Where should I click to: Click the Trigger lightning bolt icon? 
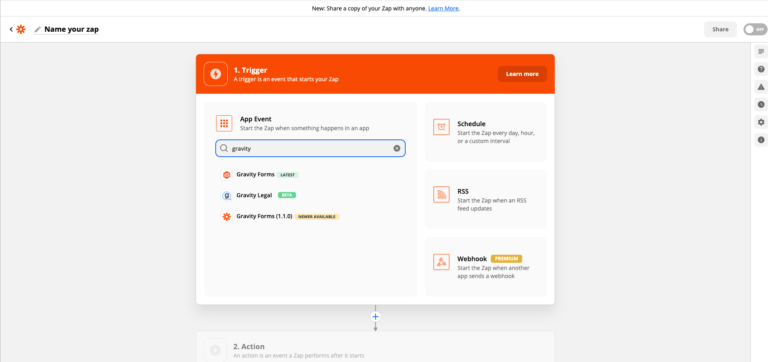pos(216,74)
